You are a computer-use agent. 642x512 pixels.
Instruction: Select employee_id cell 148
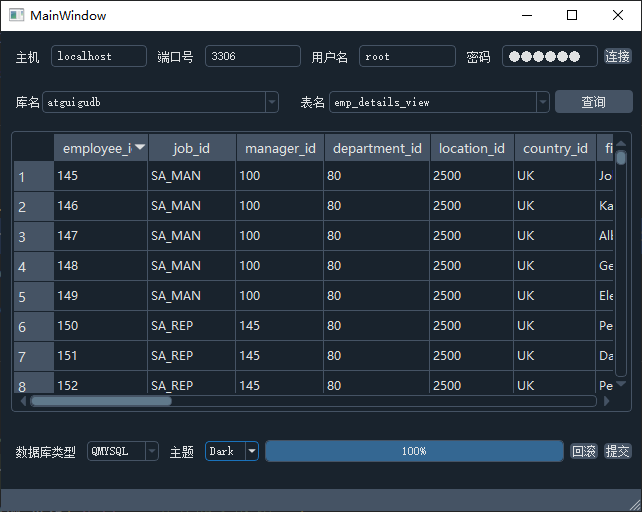[x=101, y=265]
